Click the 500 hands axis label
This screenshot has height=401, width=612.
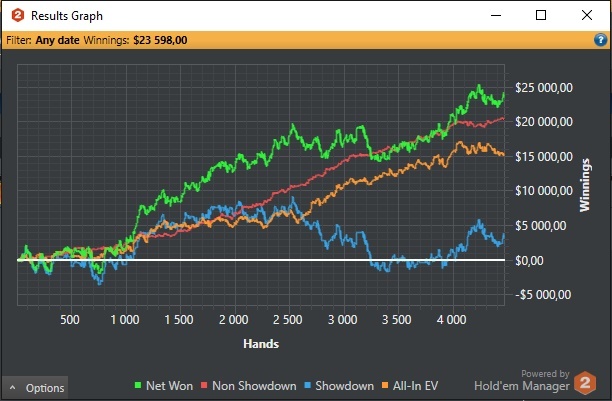point(70,320)
